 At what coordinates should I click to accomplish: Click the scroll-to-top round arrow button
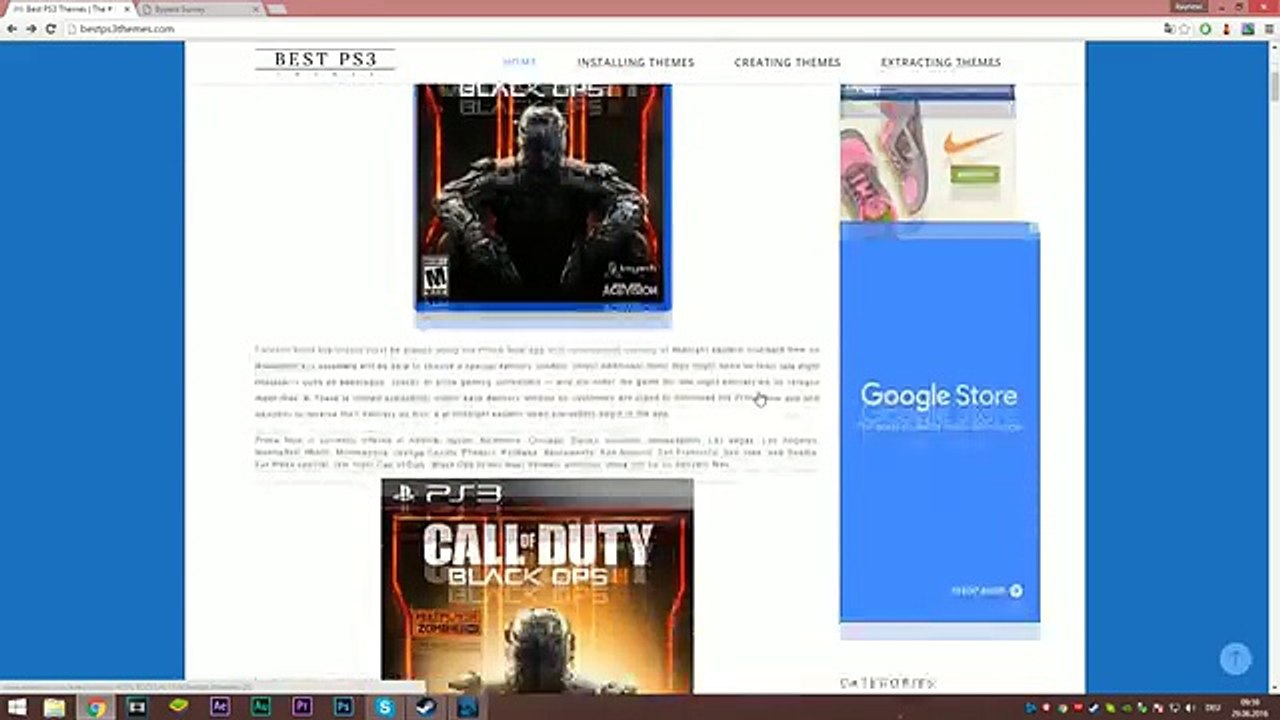click(1236, 658)
